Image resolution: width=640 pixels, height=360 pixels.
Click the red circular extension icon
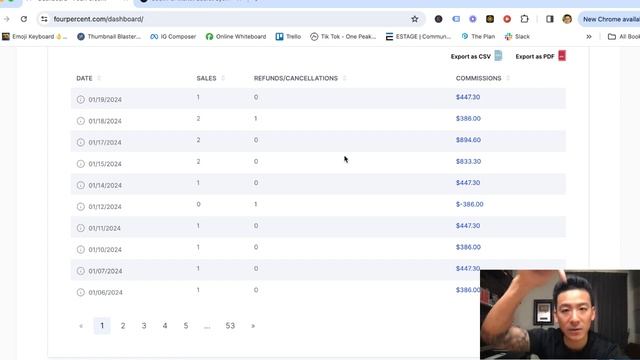(507, 19)
